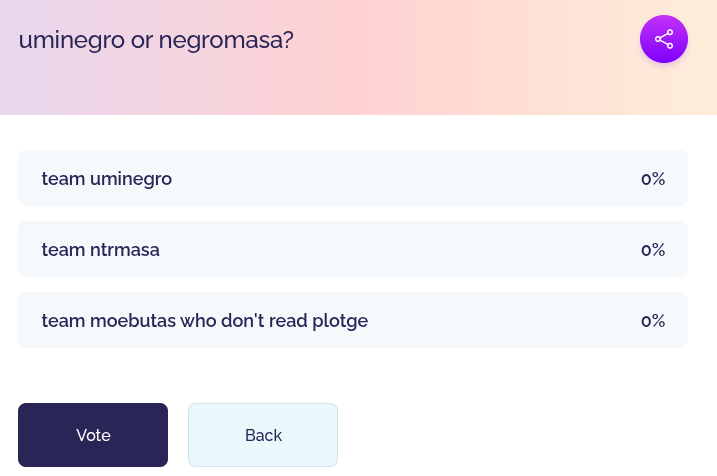Choose the "team ntrmasa" answer row

pos(352,250)
